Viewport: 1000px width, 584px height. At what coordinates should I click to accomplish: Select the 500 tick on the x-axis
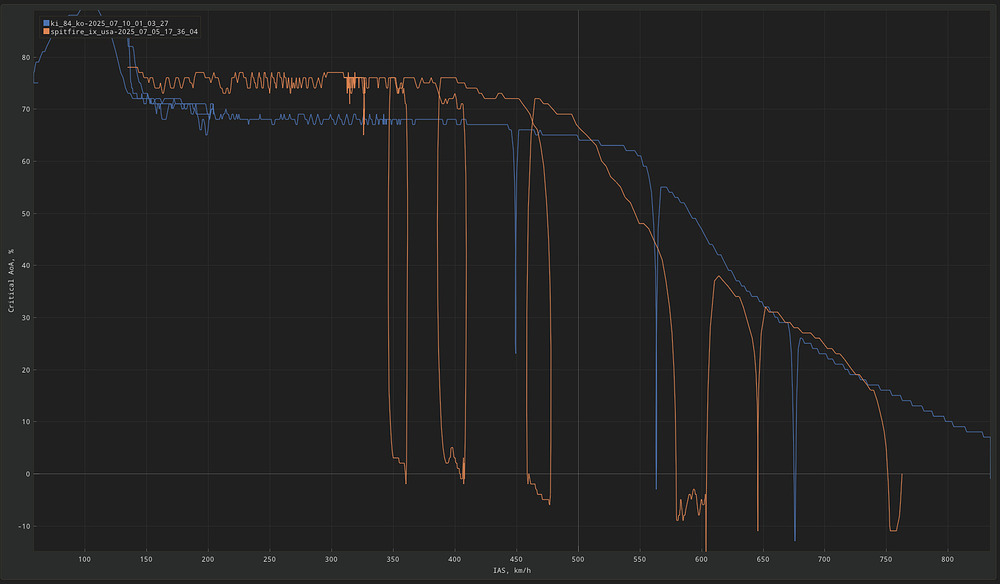click(x=578, y=558)
